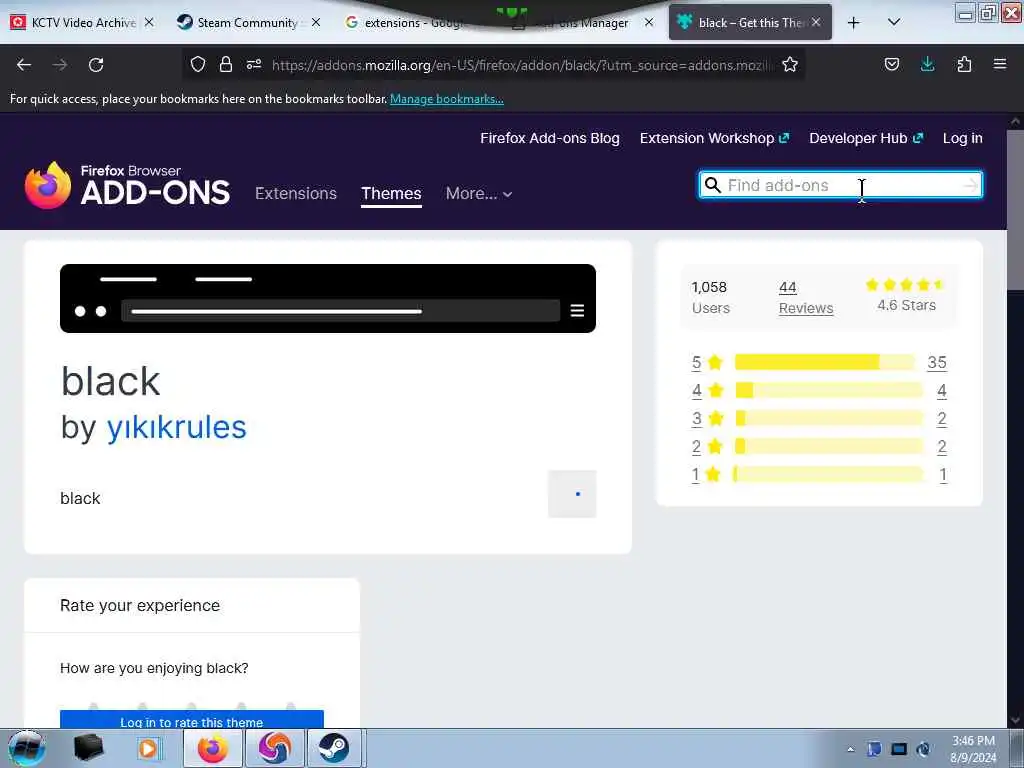1024x768 pixels.
Task: Open Firefox from the taskbar
Action: point(213,748)
